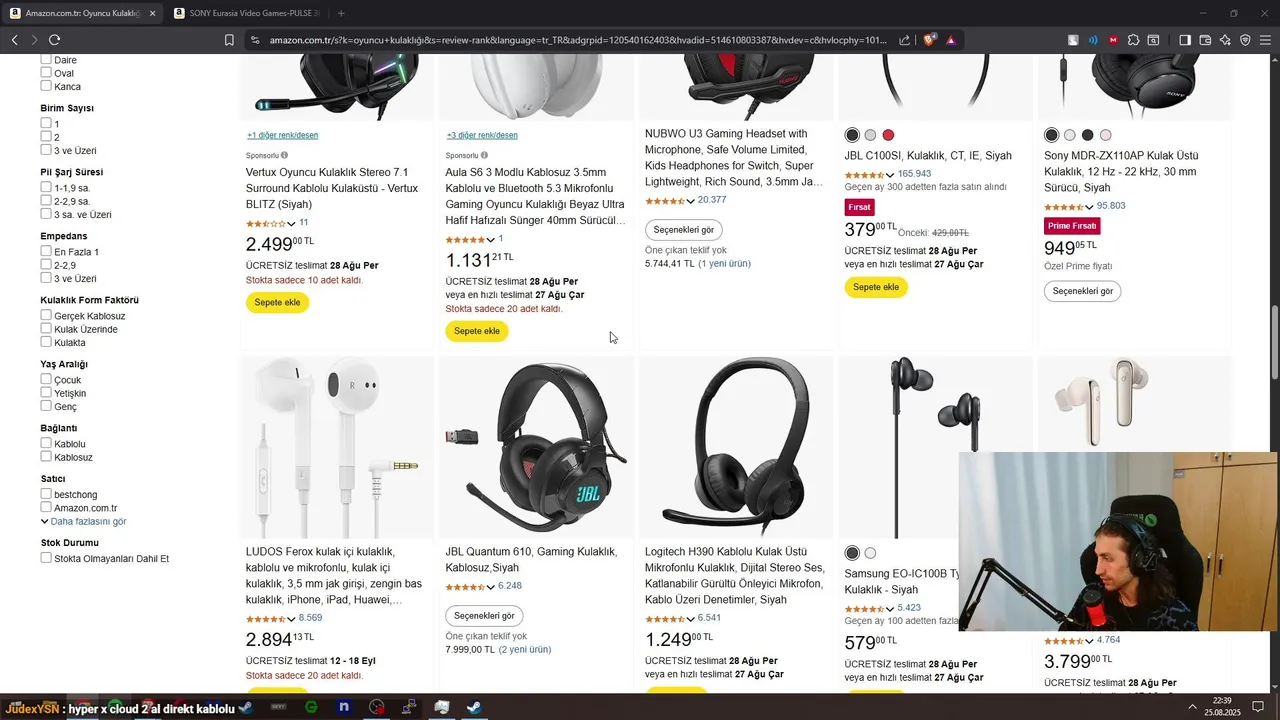Toggle the browser sidebar panel icon
This screenshot has width=1280, height=720.
1185,40
